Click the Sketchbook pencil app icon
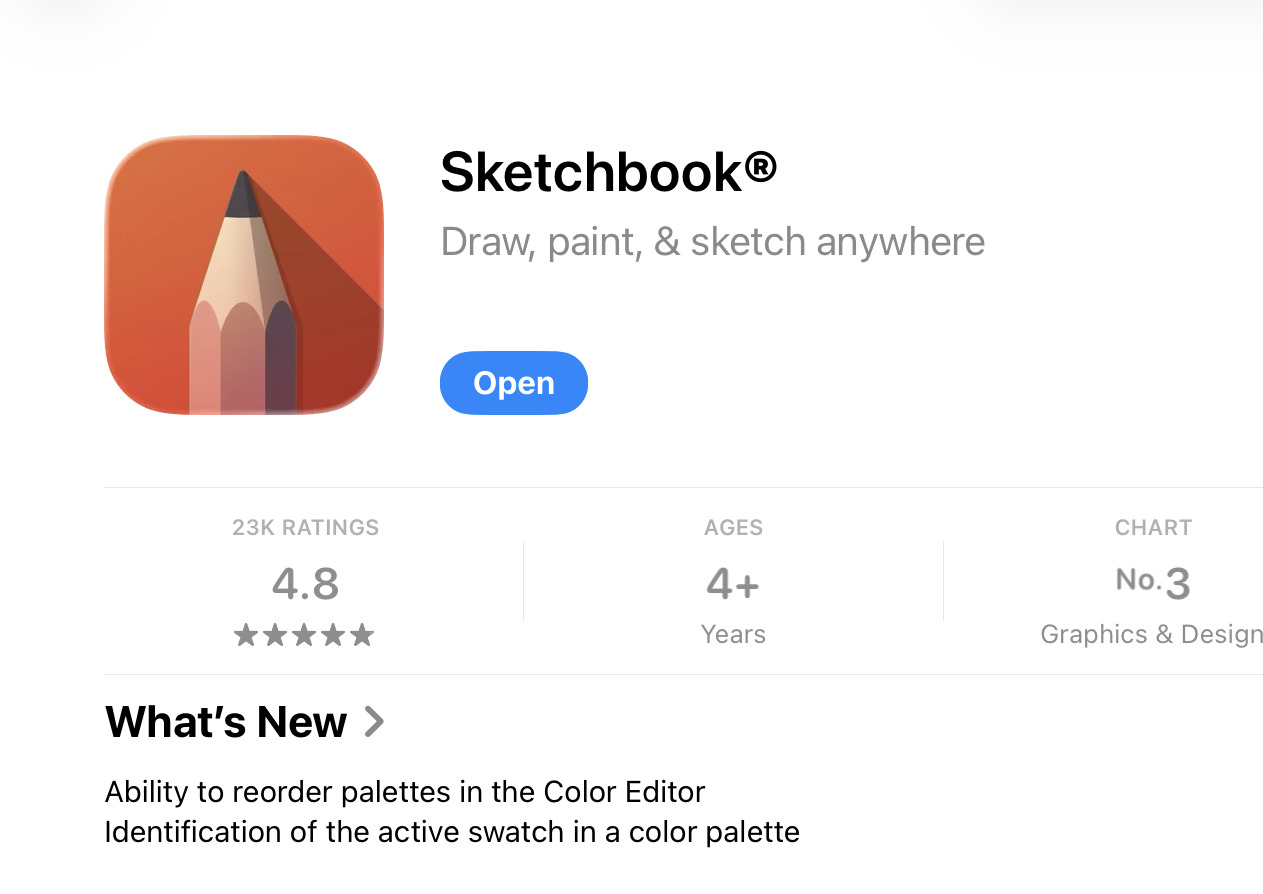This screenshot has height=894, width=1263. click(244, 275)
